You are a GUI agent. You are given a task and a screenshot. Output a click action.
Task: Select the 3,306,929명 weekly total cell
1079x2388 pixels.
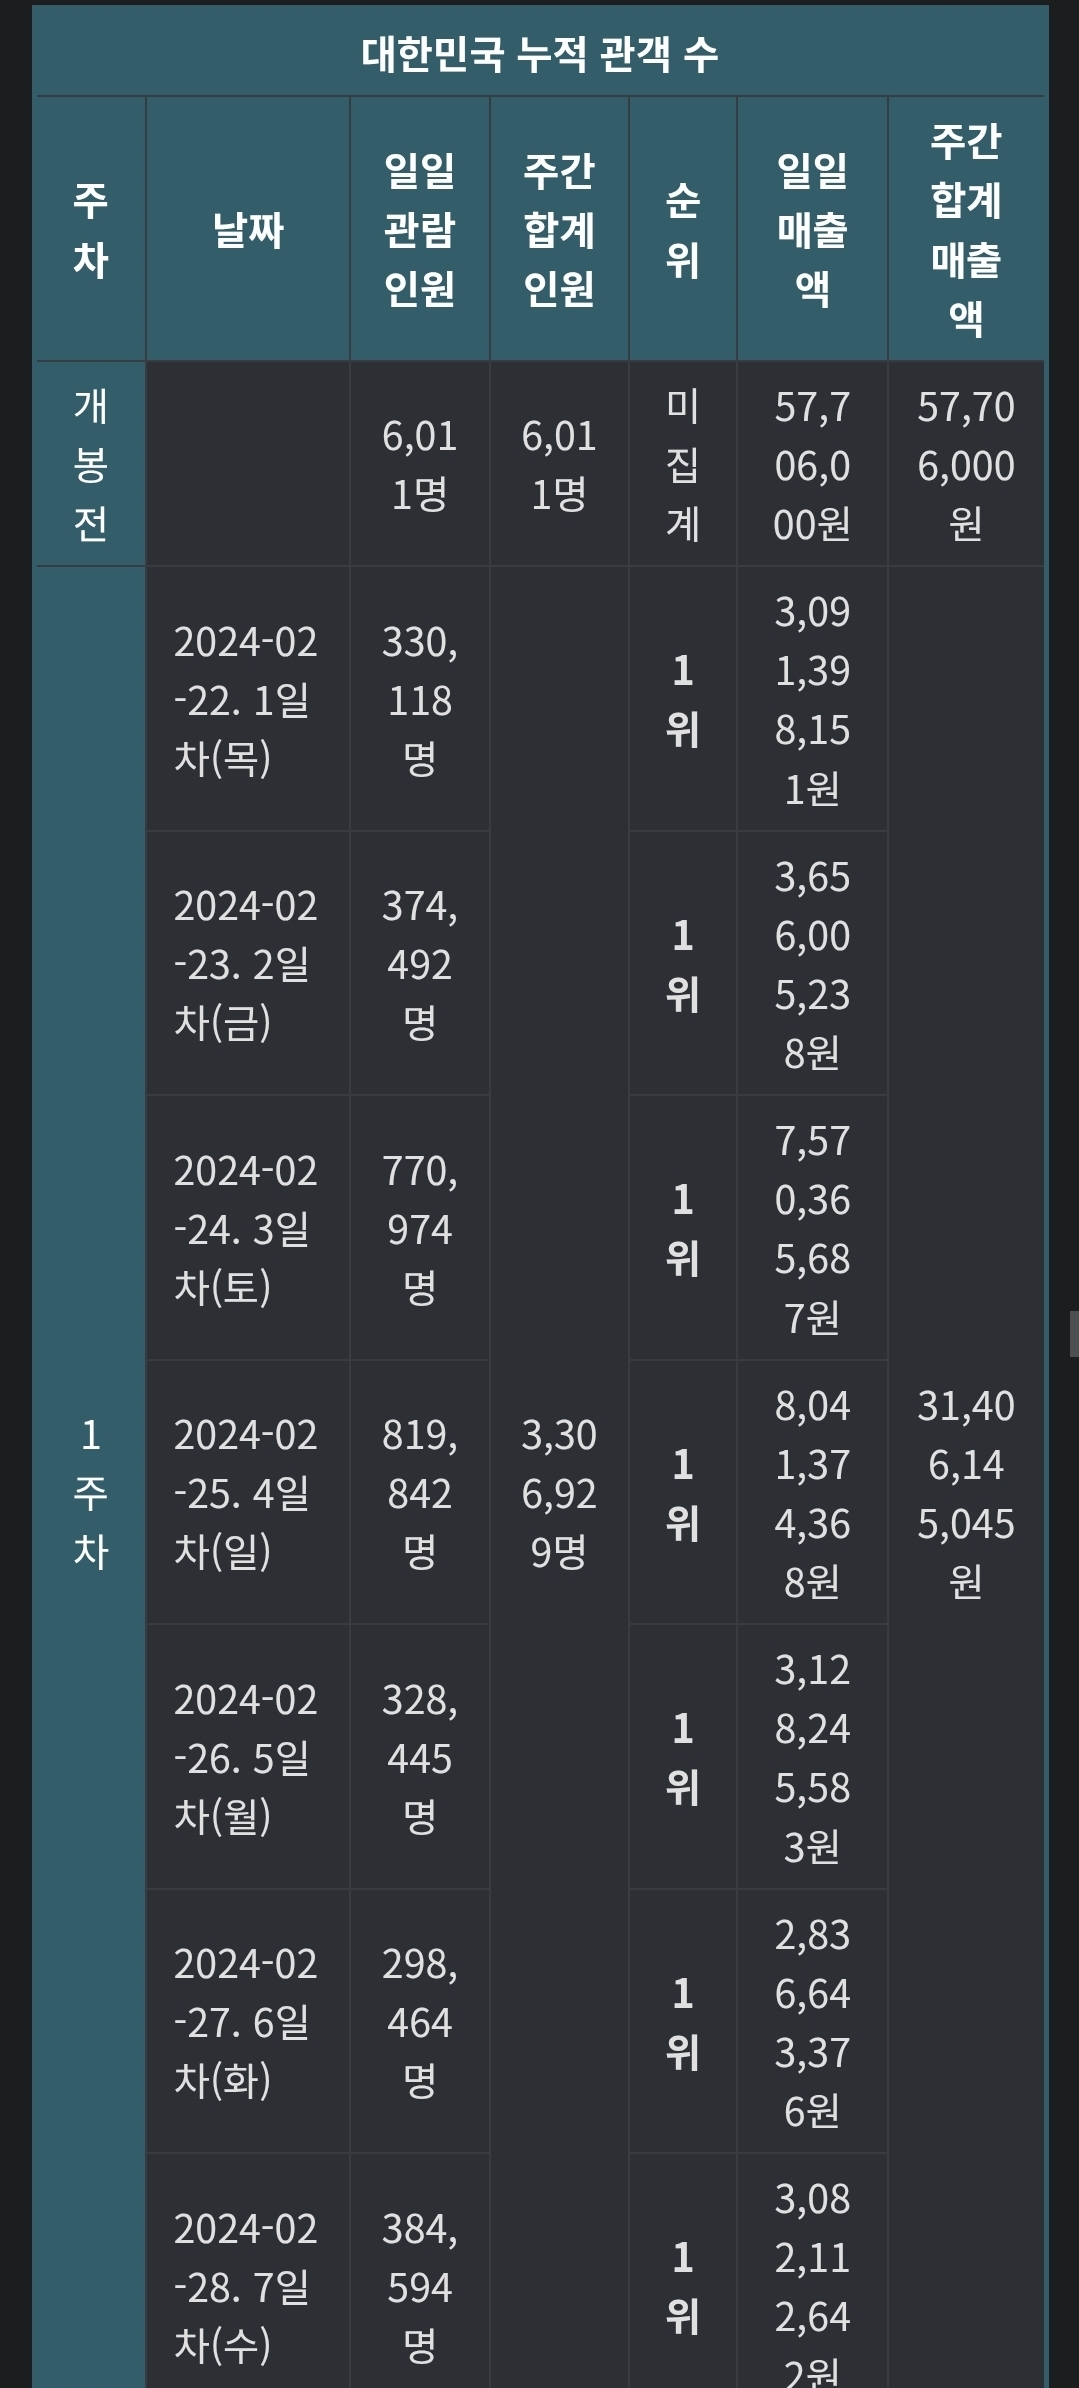[559, 1494]
